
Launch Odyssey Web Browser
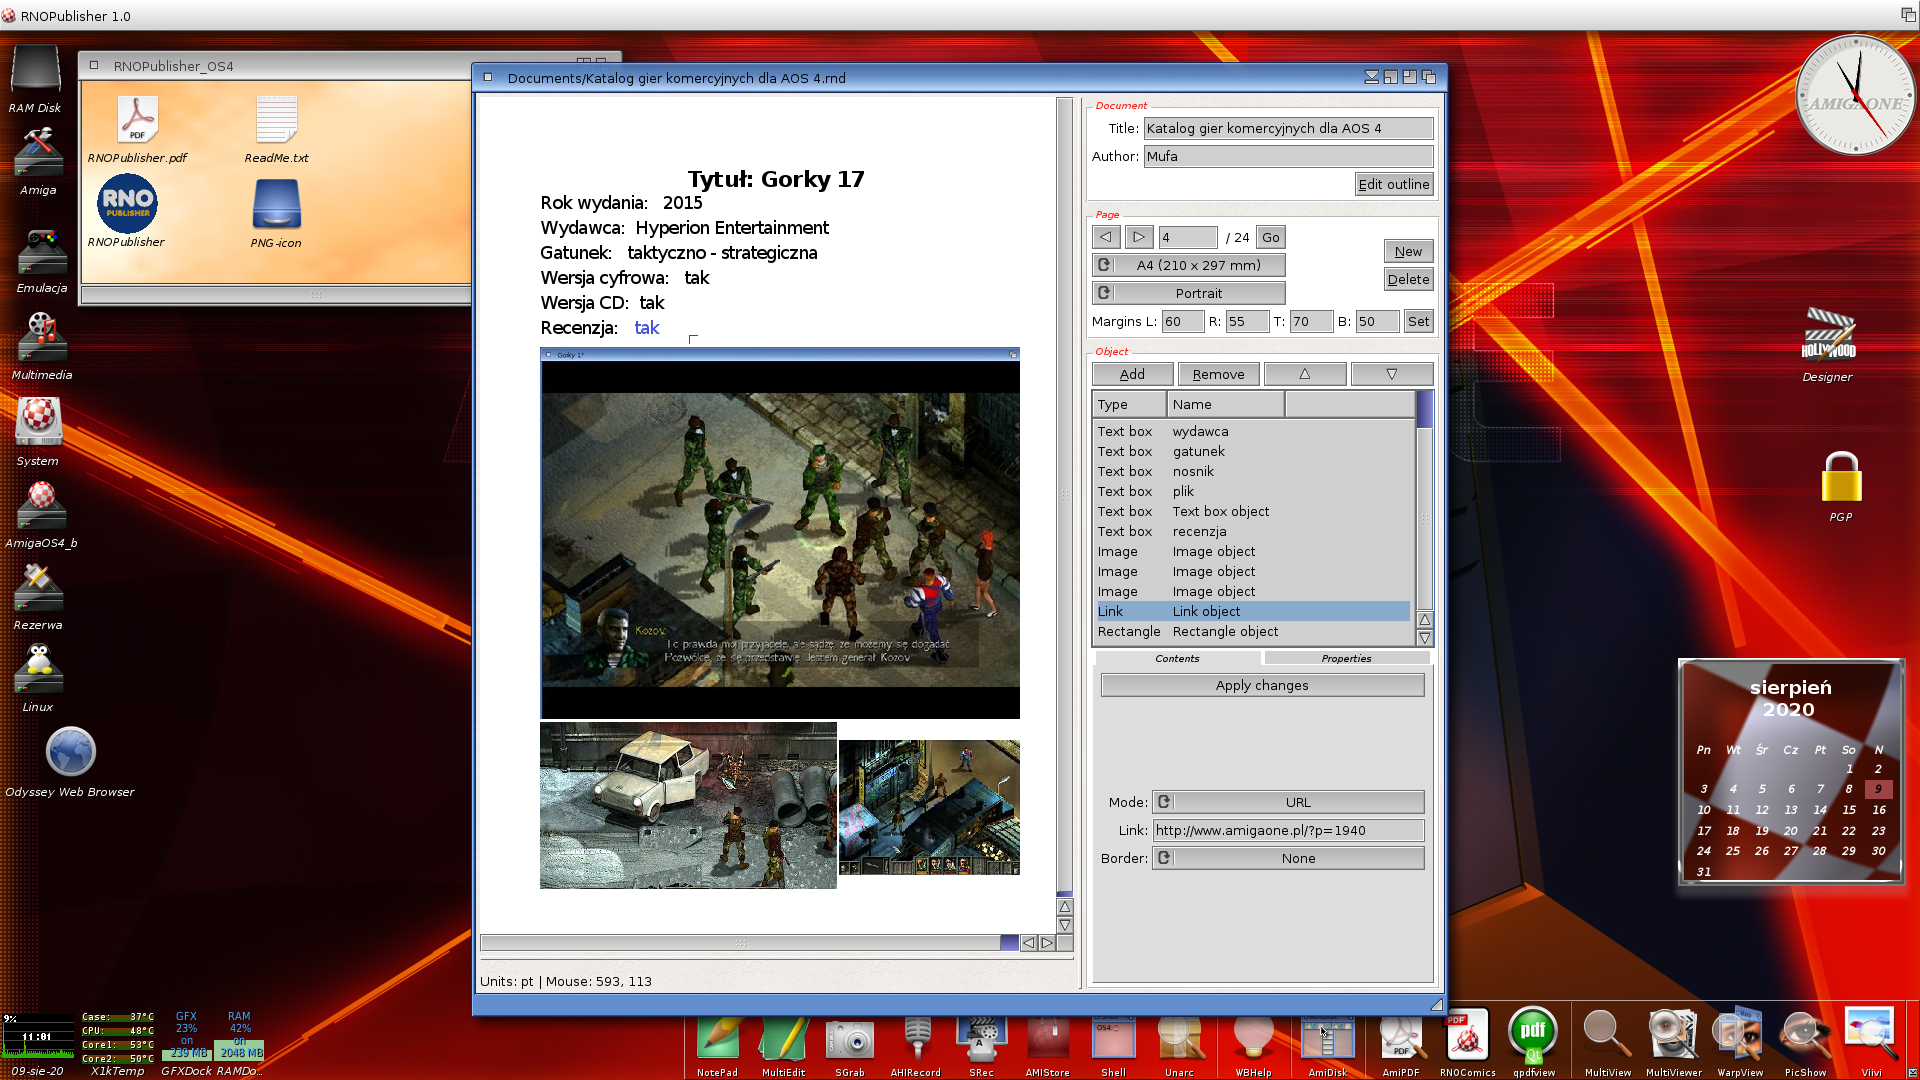[x=71, y=752]
